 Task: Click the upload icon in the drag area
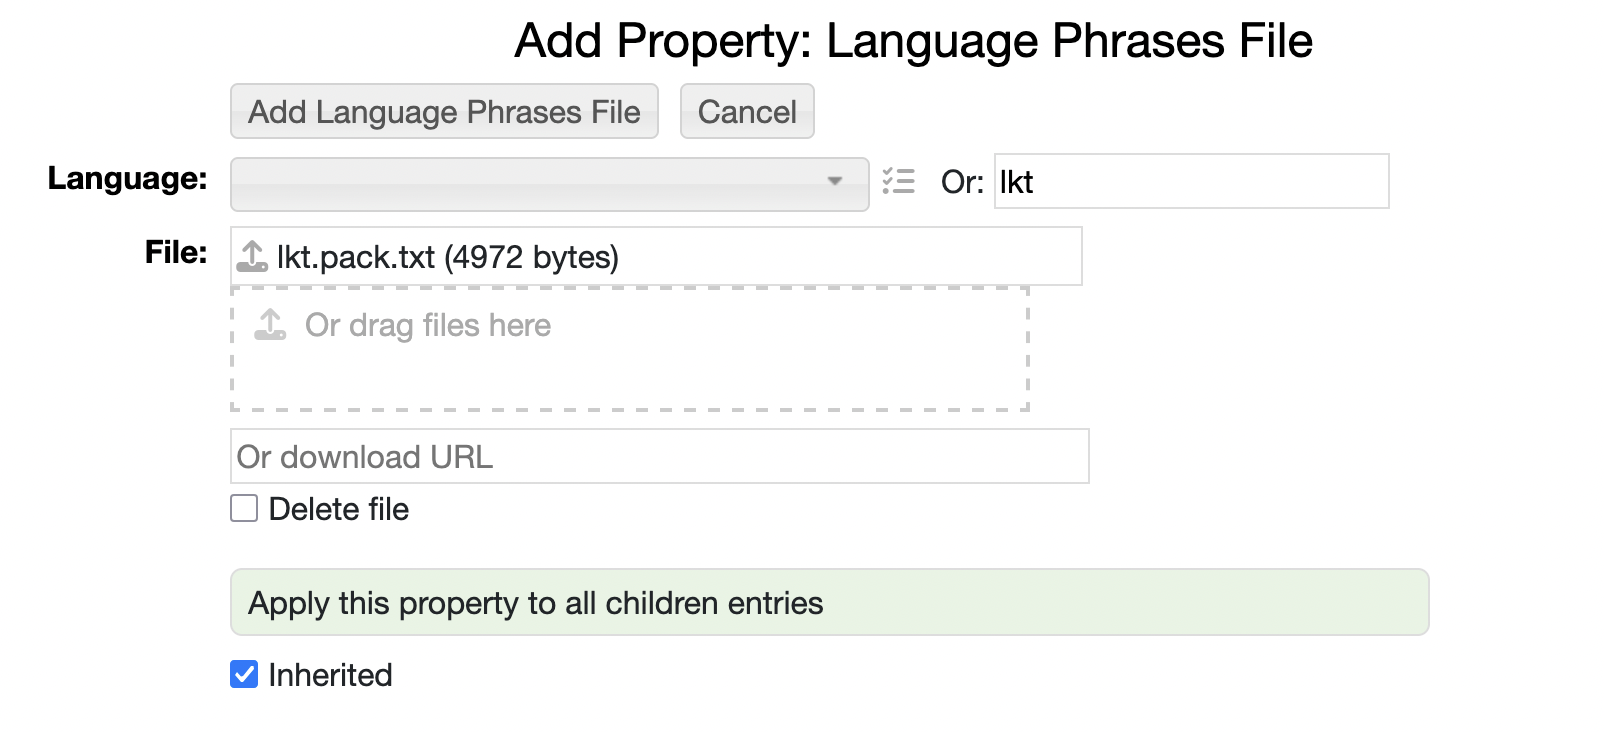pyautogui.click(x=270, y=325)
